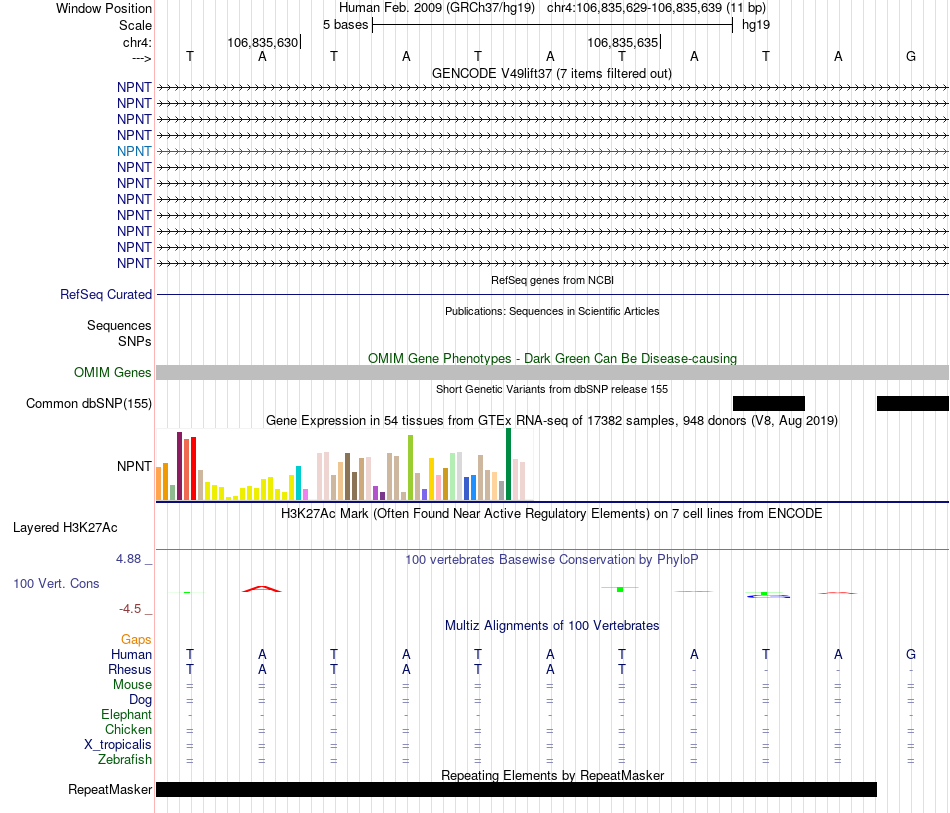The height and width of the screenshot is (813, 950).
Task: Open GTEx Gene Expression track title
Action: click(x=551, y=420)
